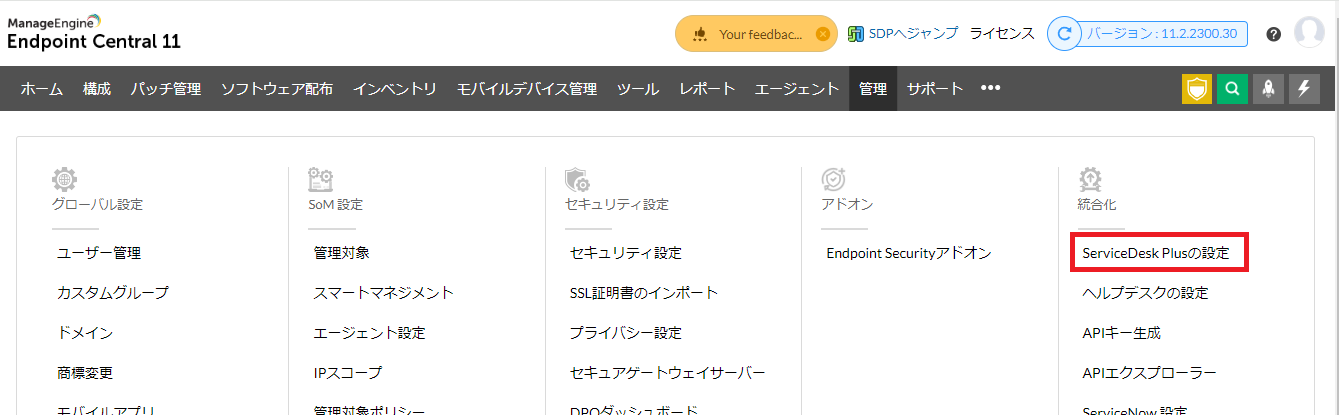Image resolution: width=1339 pixels, height=415 pixels.
Task: Click the SoM 設定 gears icon
Action: point(321,180)
